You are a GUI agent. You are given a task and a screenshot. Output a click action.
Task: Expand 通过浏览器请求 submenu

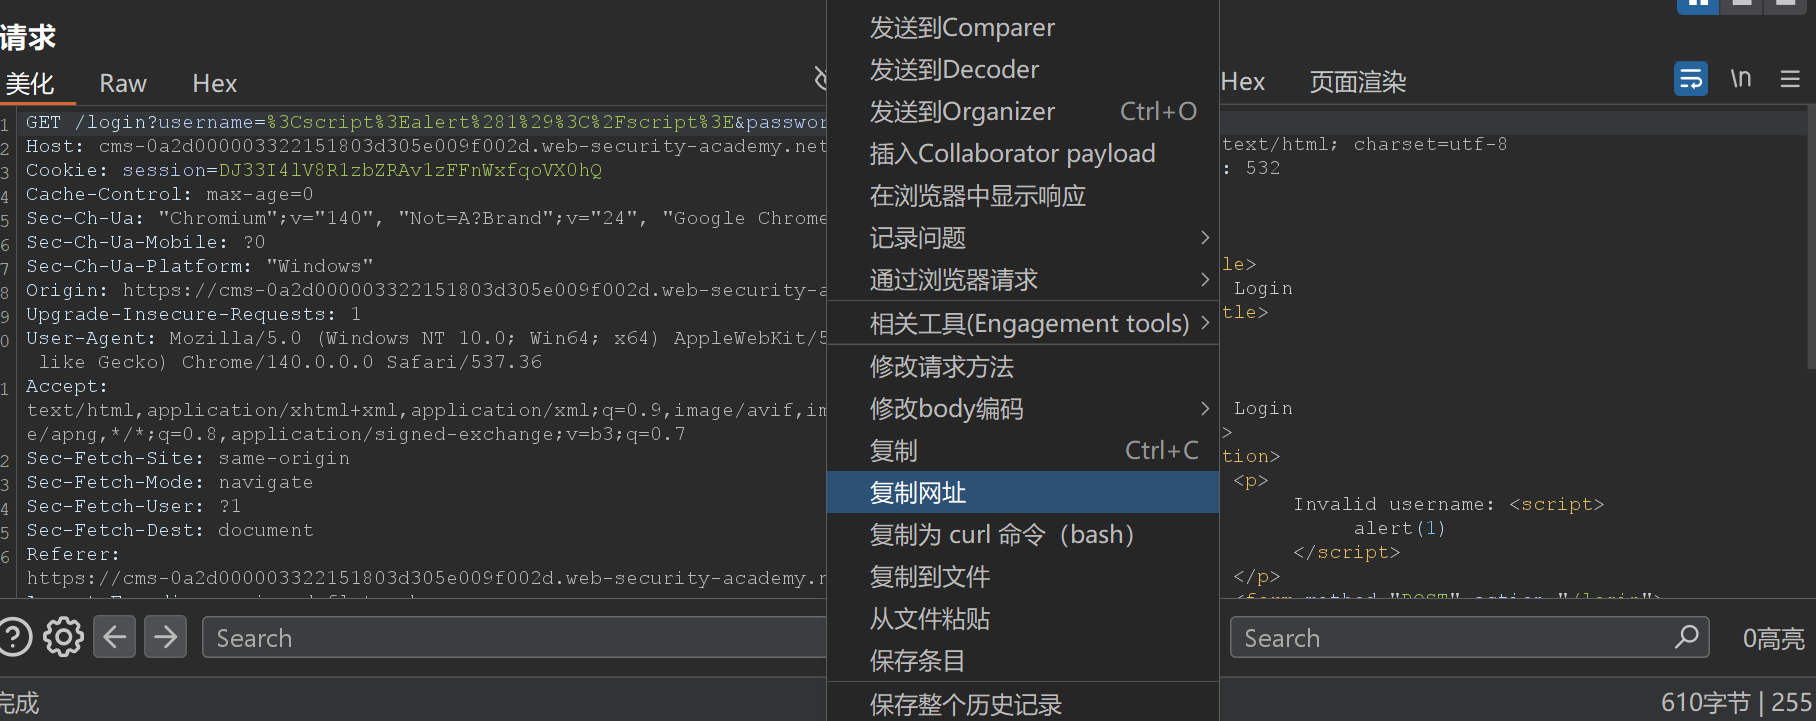1023,279
